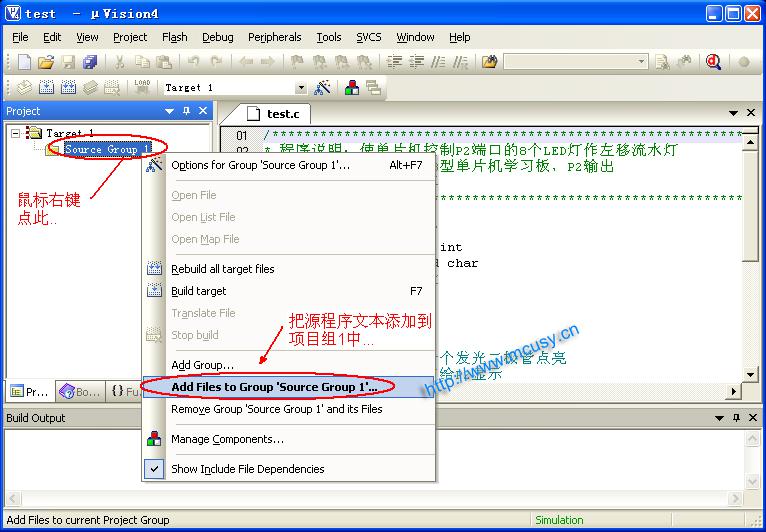Viewport: 766px width, 532px height.
Task: Click the uncomment selection icon
Action: pos(460,62)
